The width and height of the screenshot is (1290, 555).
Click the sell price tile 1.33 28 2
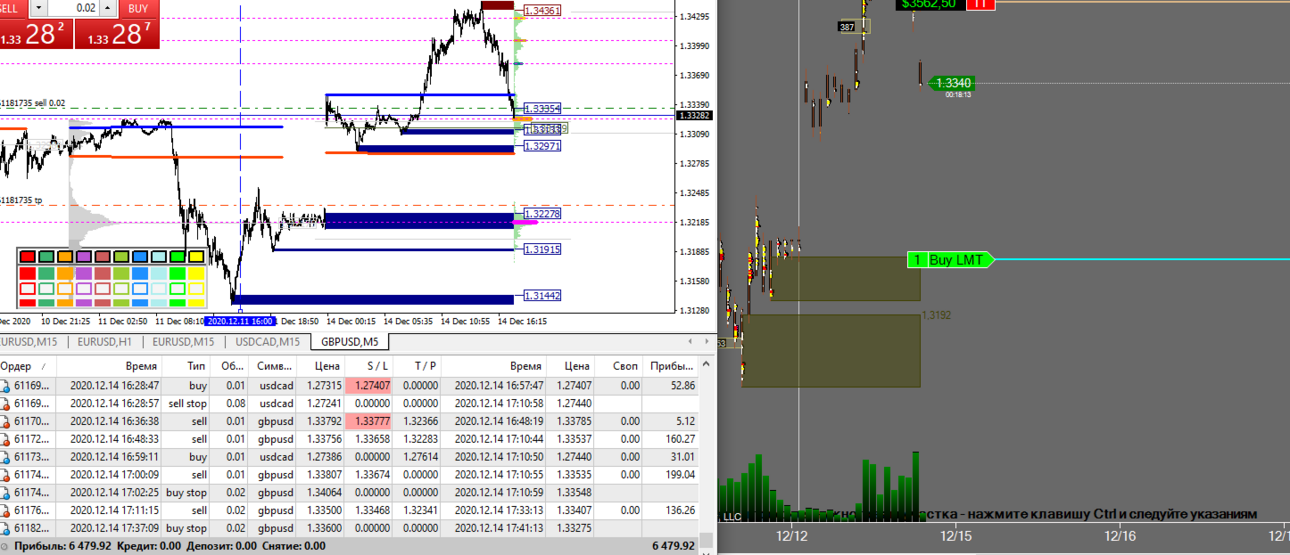35,34
